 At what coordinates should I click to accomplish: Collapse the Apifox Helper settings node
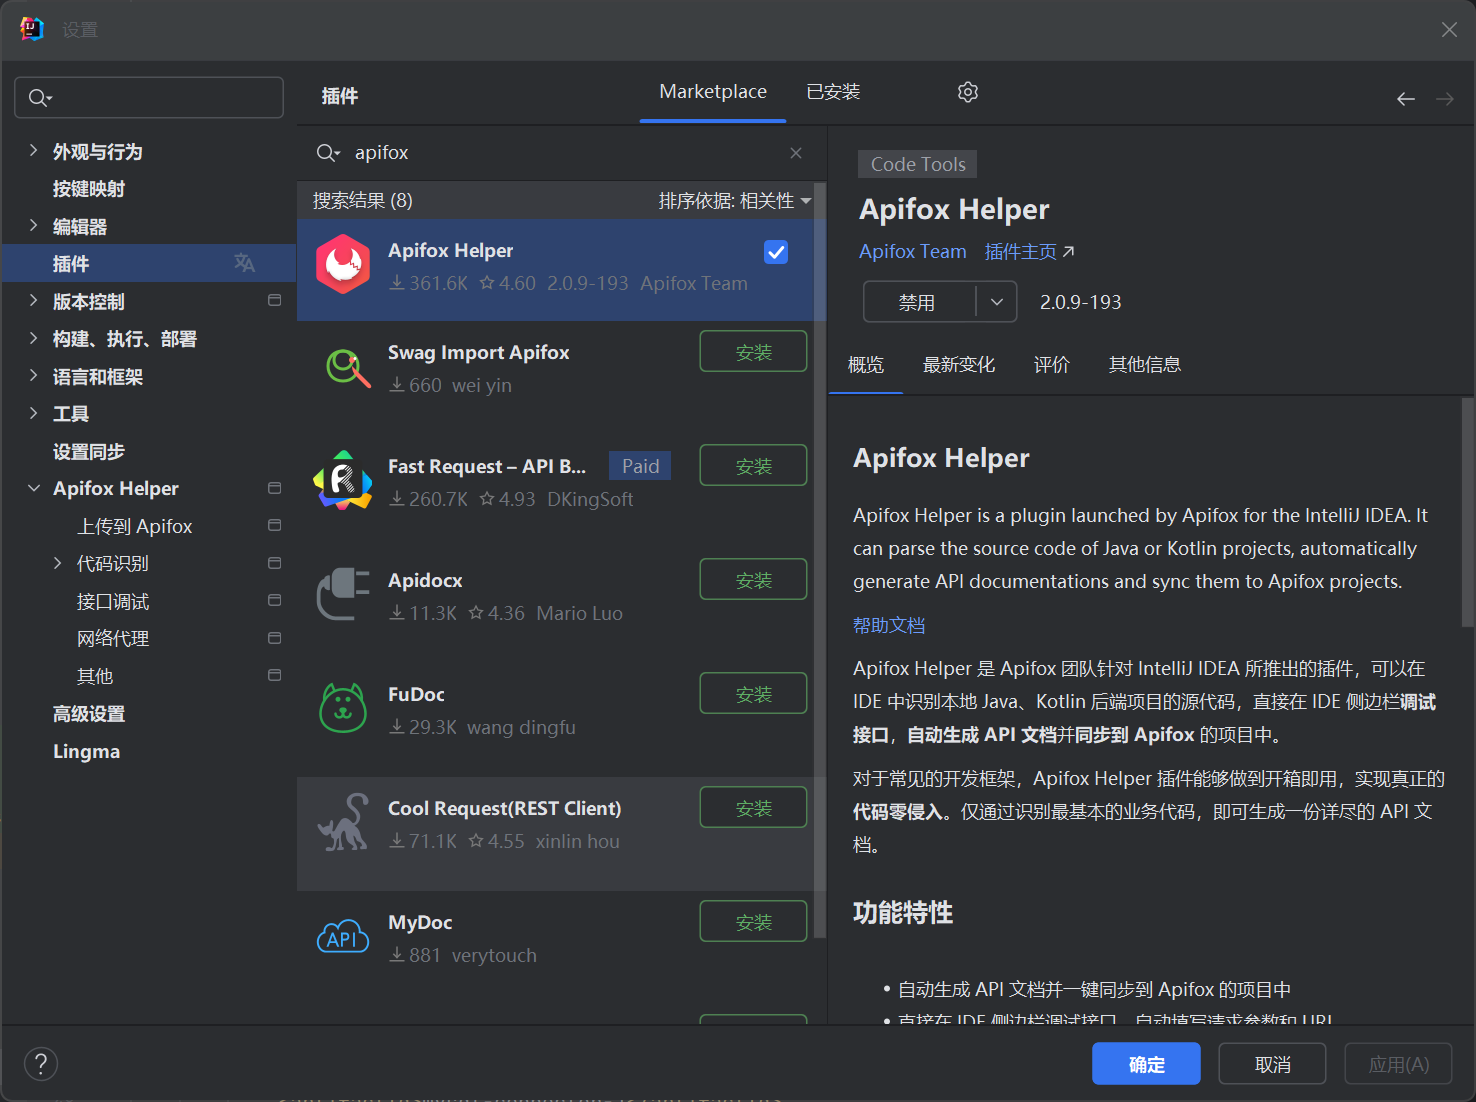33,488
